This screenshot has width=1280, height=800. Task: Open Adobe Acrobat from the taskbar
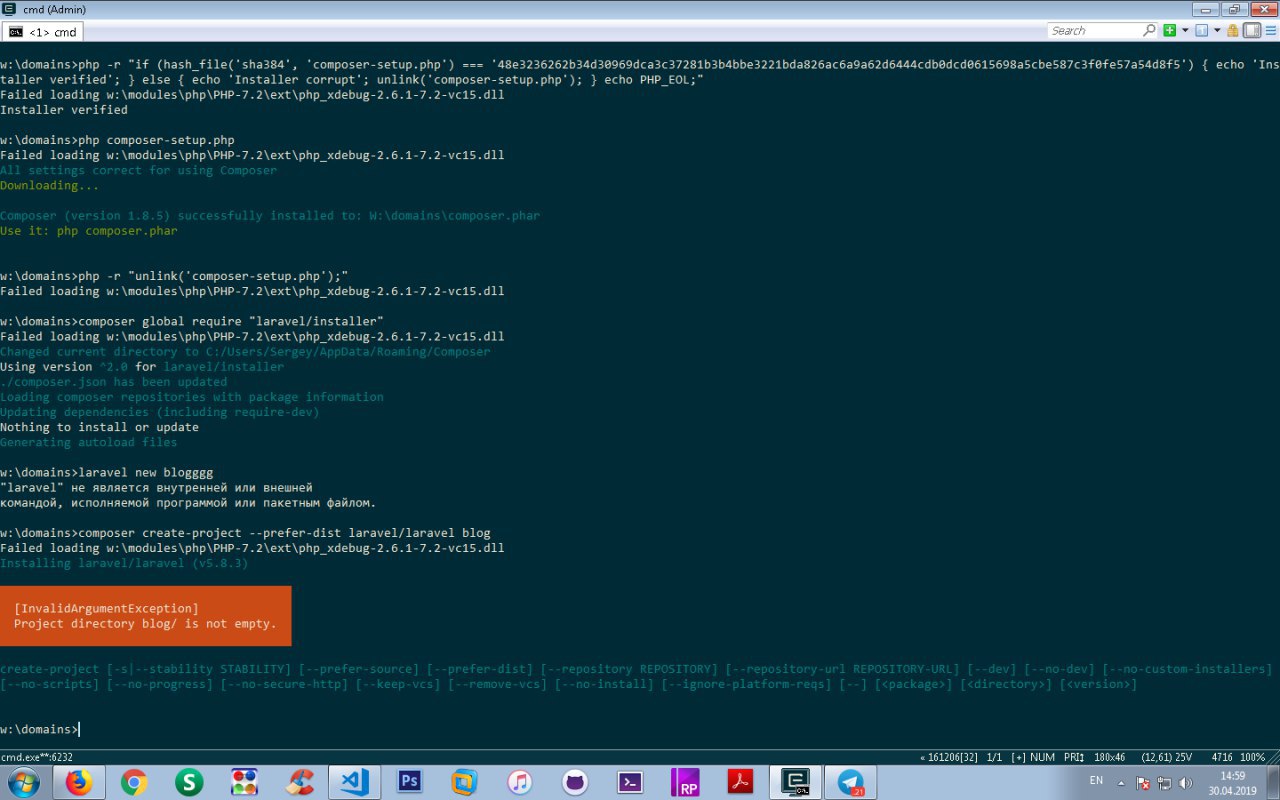click(x=741, y=782)
